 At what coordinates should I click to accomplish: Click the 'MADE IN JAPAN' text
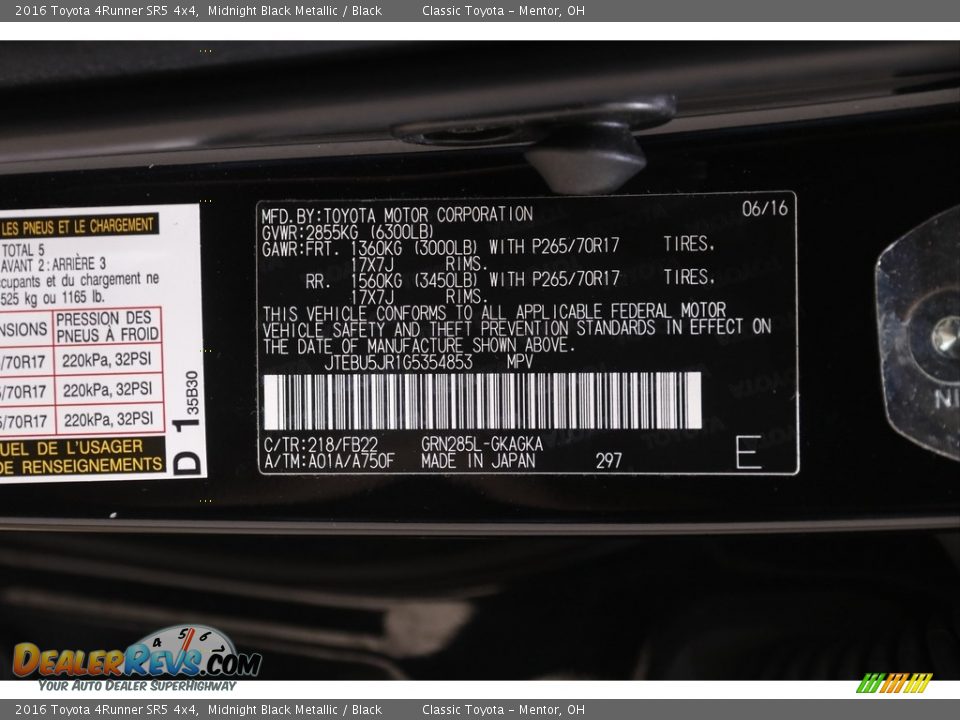[478, 461]
